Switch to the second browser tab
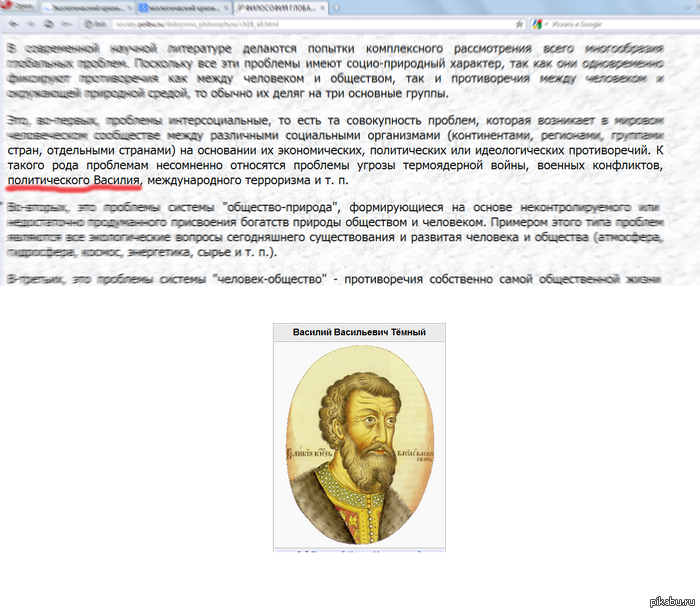The height and width of the screenshot is (613, 700). tap(183, 8)
